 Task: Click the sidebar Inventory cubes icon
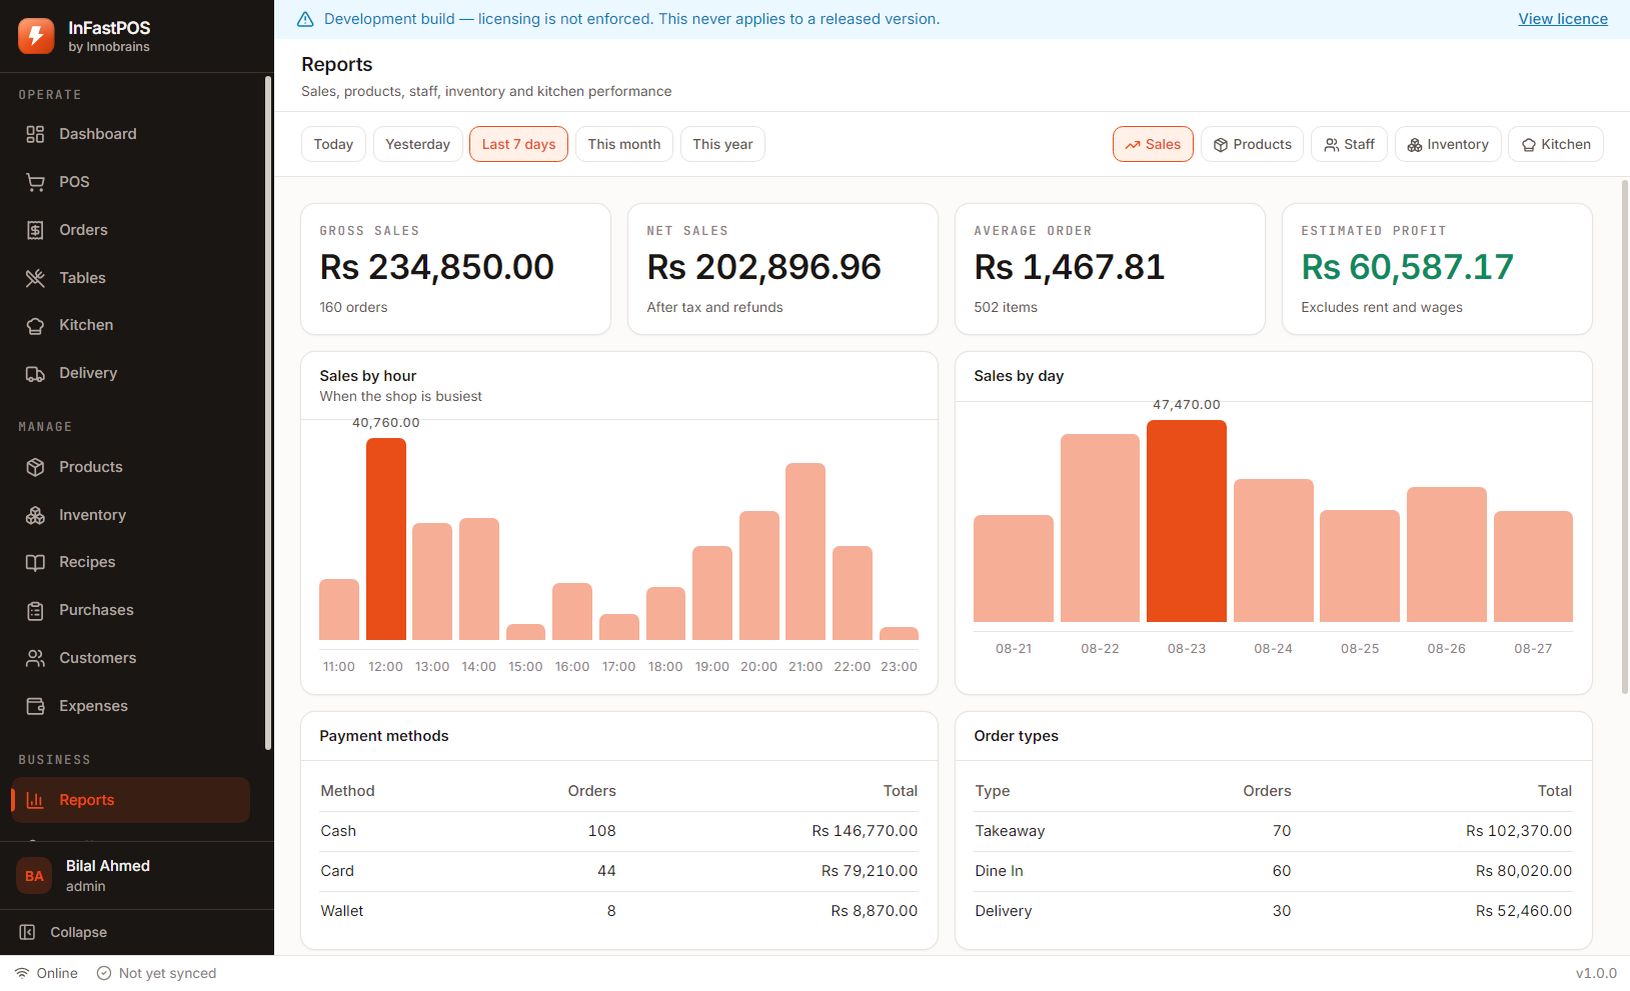35,515
